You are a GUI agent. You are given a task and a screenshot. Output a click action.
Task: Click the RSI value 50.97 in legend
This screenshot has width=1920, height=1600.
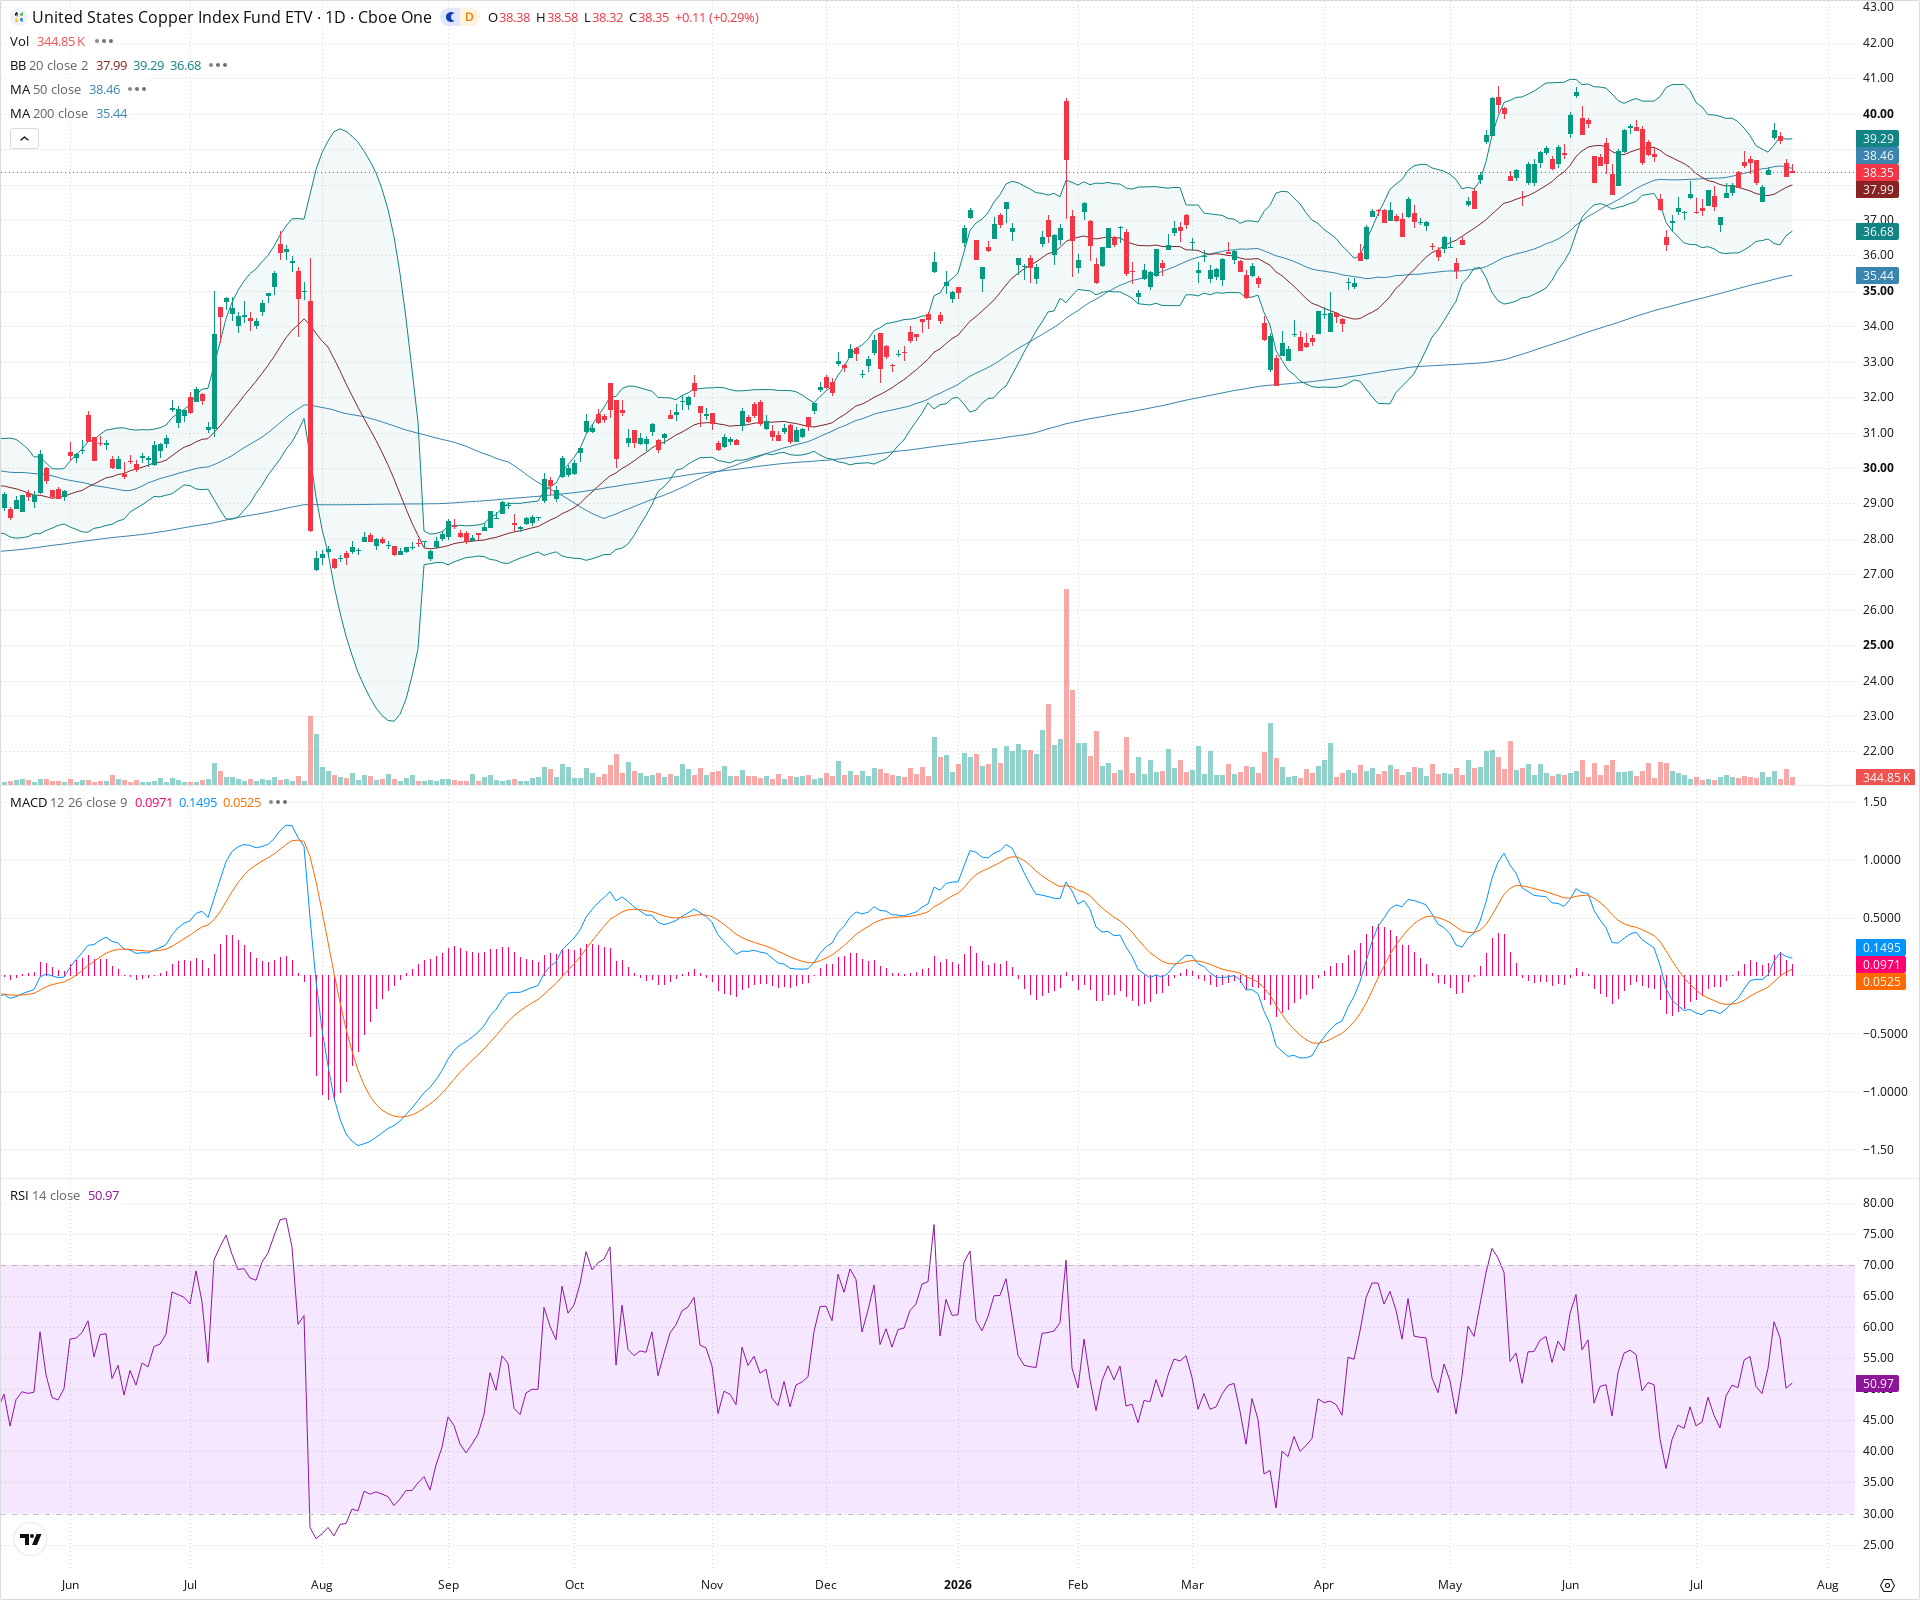(104, 1195)
